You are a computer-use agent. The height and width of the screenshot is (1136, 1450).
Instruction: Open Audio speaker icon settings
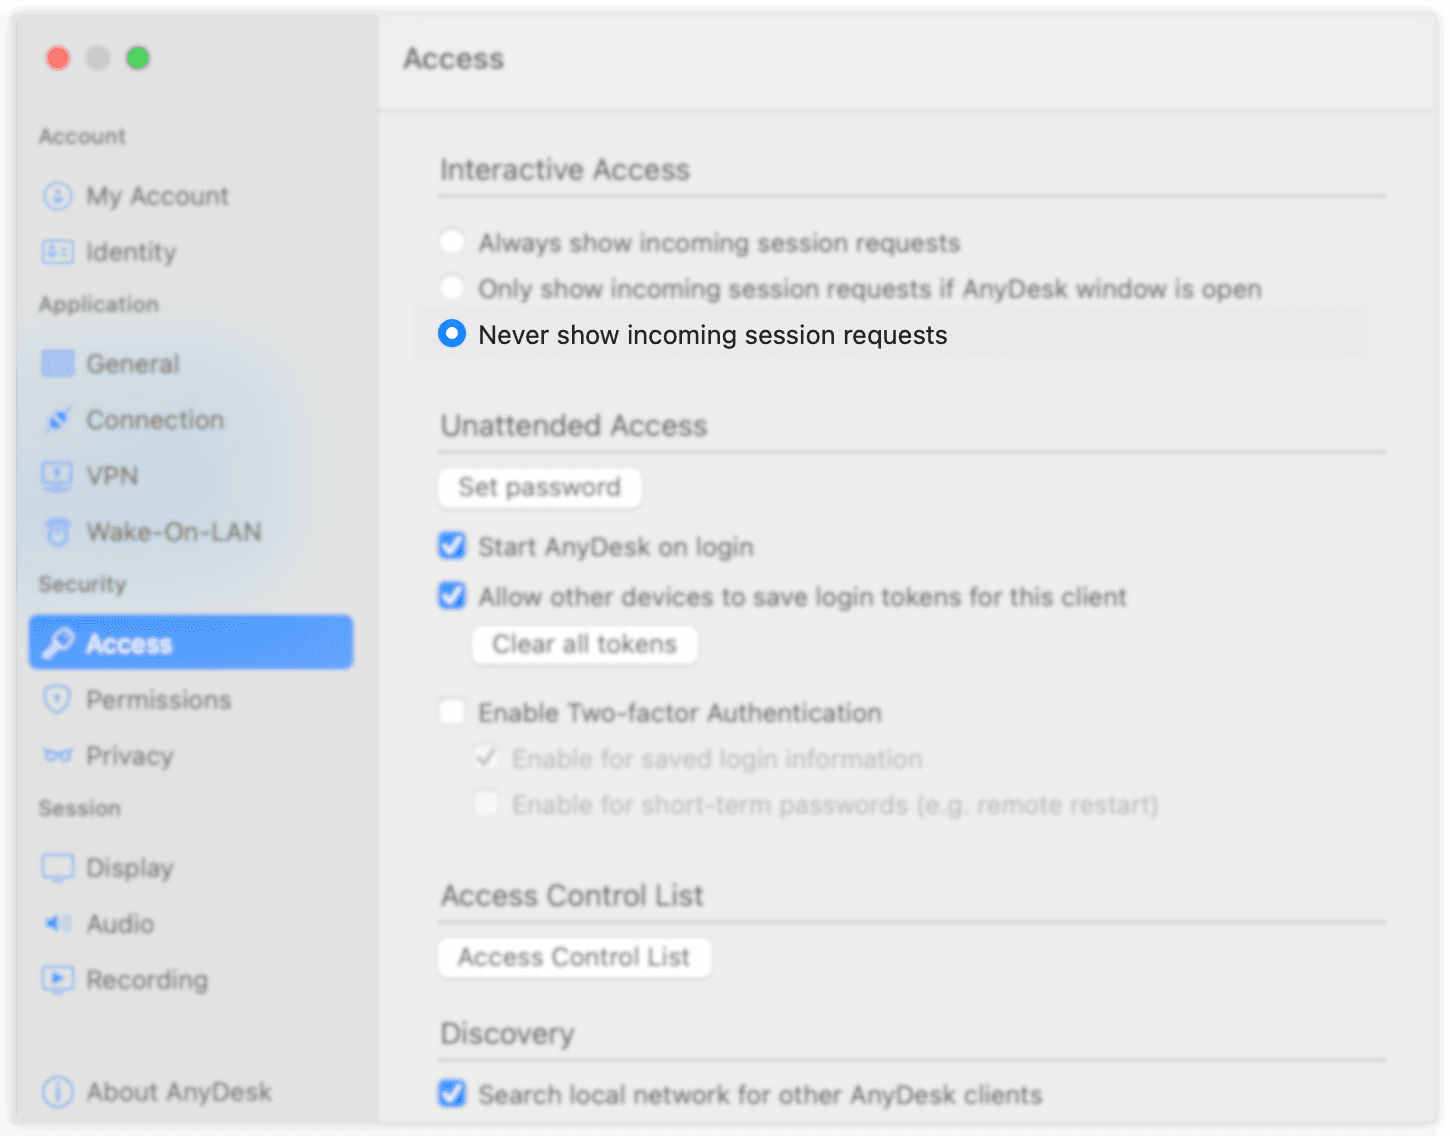(x=57, y=924)
